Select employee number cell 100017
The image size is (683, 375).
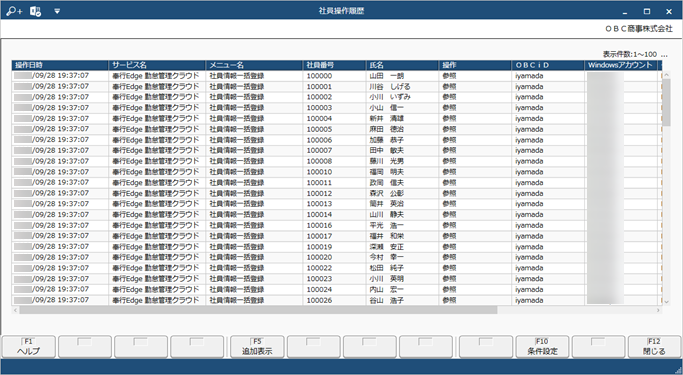(x=334, y=236)
